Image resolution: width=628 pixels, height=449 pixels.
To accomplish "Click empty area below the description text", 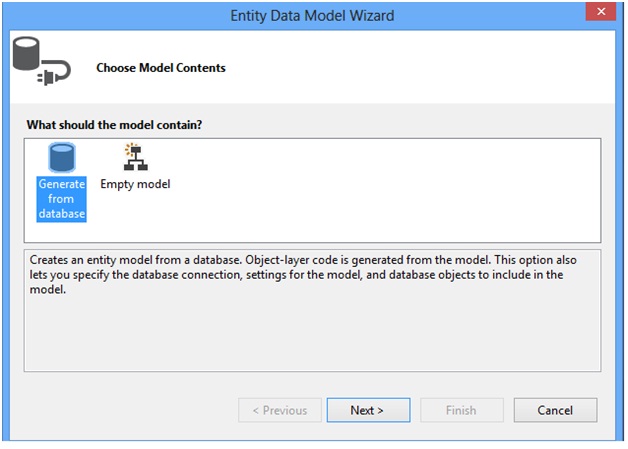I will (x=310, y=335).
